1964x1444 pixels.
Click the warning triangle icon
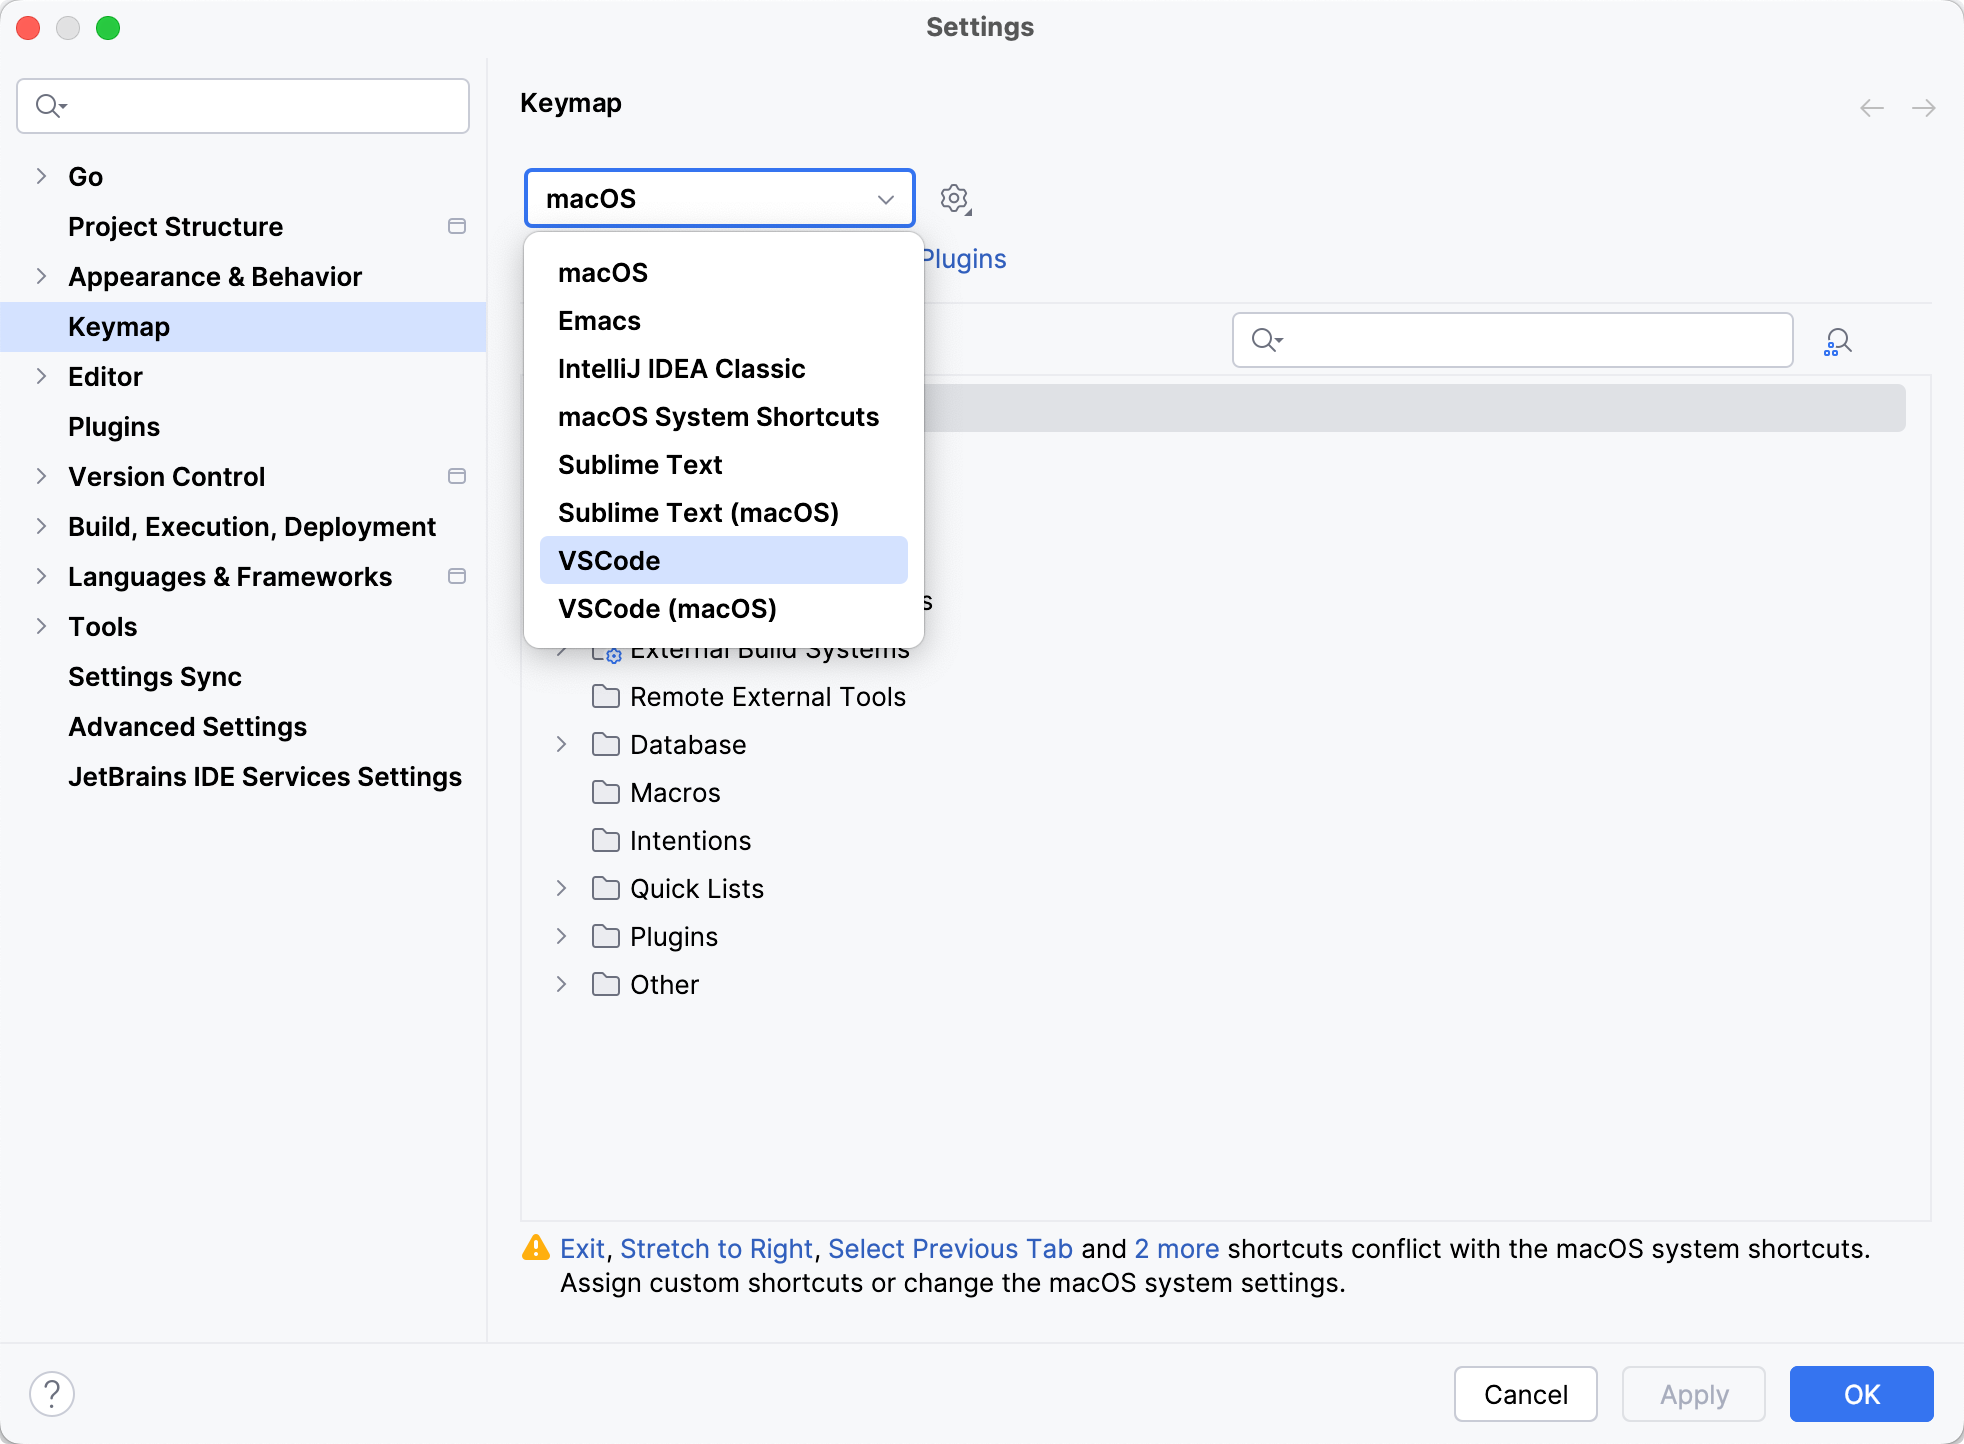click(x=536, y=1247)
